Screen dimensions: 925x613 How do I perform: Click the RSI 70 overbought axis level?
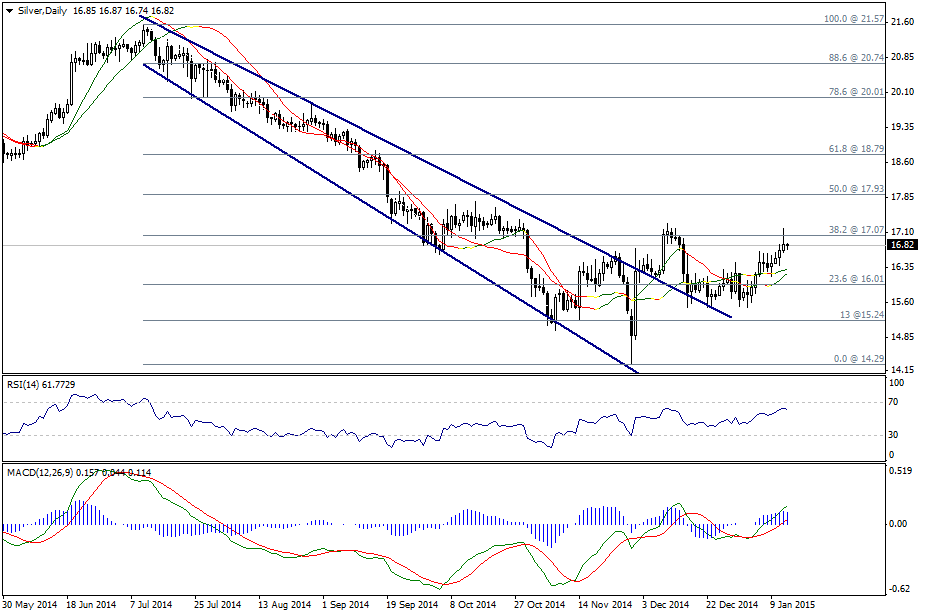(895, 402)
